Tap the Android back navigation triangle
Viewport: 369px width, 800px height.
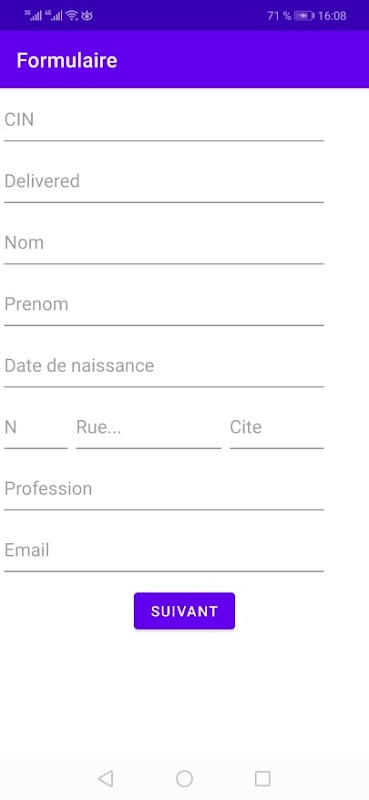[x=106, y=779]
